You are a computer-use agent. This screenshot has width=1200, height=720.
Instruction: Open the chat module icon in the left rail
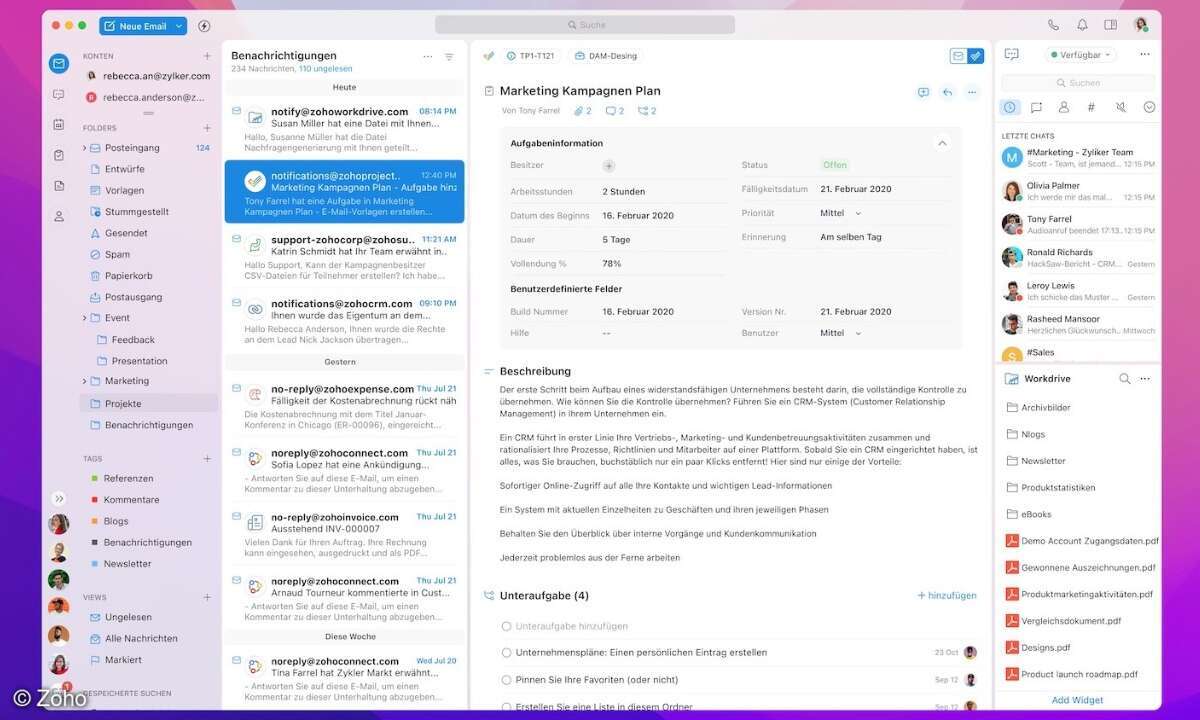(59, 94)
